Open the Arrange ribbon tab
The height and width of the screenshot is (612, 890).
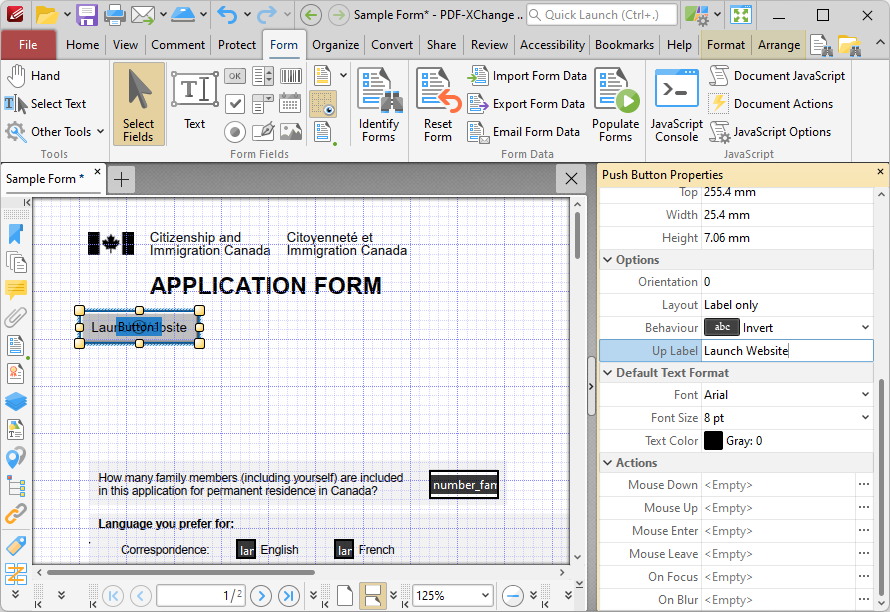(x=779, y=45)
